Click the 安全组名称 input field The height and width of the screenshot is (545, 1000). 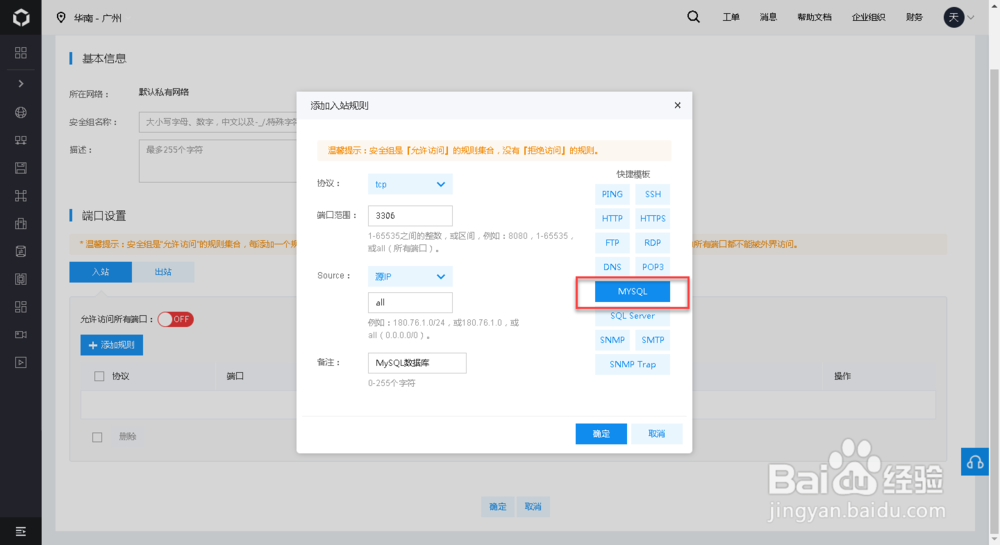pyautogui.click(x=218, y=122)
